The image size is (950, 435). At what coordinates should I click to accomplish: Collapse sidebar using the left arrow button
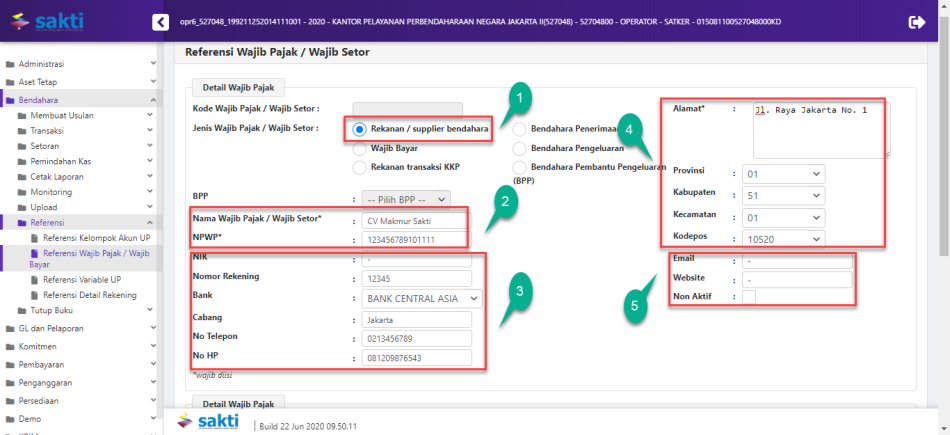160,22
